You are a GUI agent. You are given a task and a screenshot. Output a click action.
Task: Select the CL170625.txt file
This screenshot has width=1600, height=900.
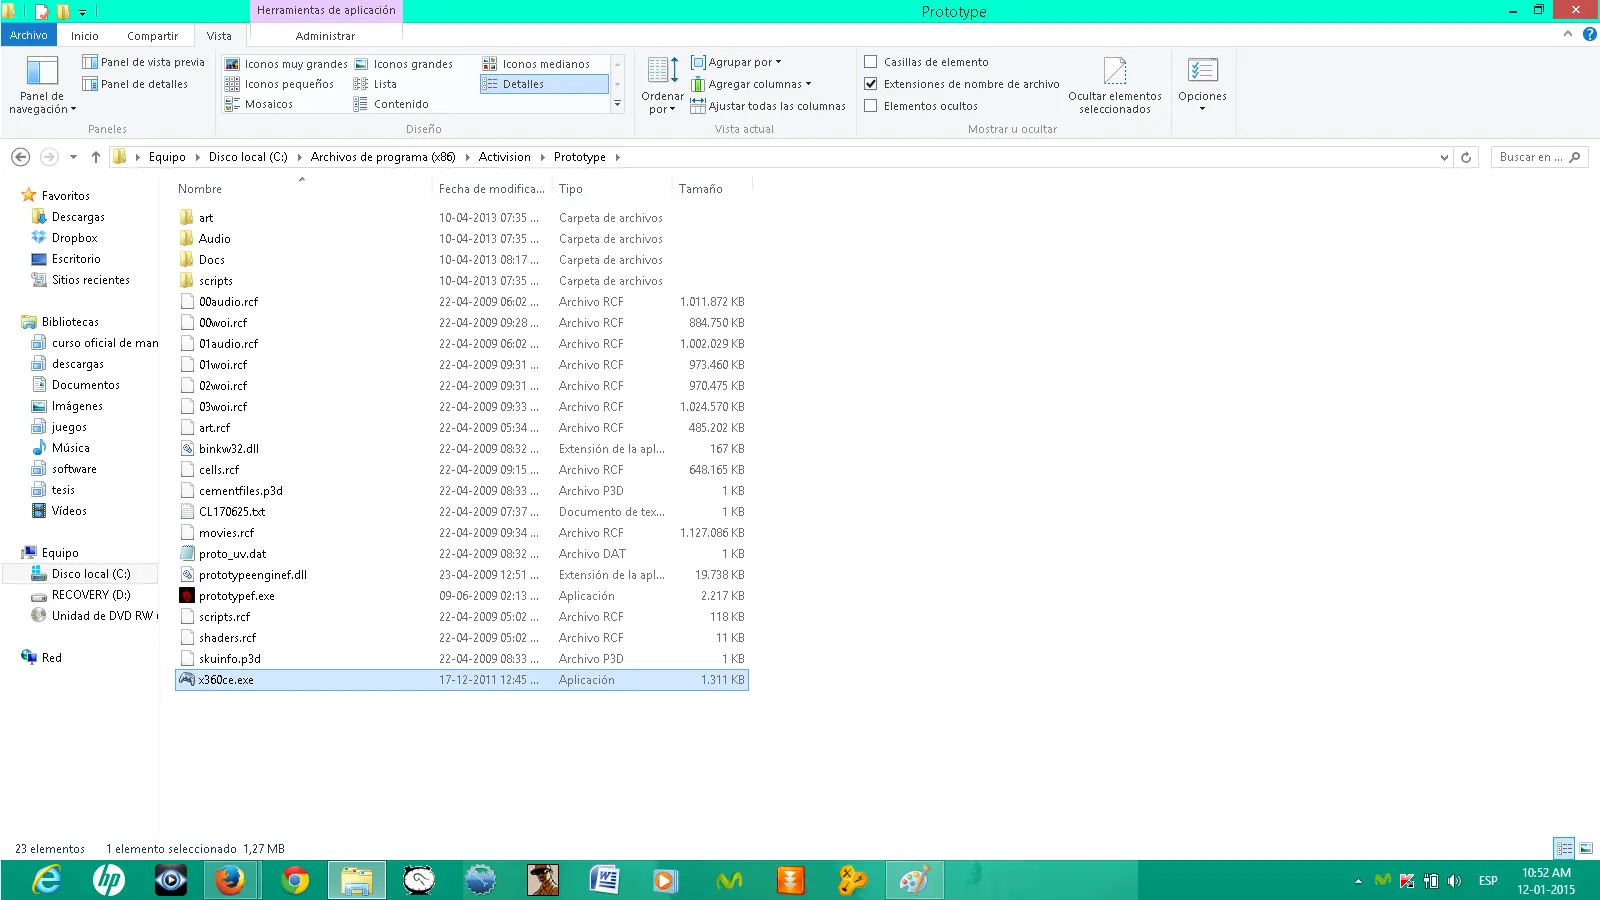point(232,512)
